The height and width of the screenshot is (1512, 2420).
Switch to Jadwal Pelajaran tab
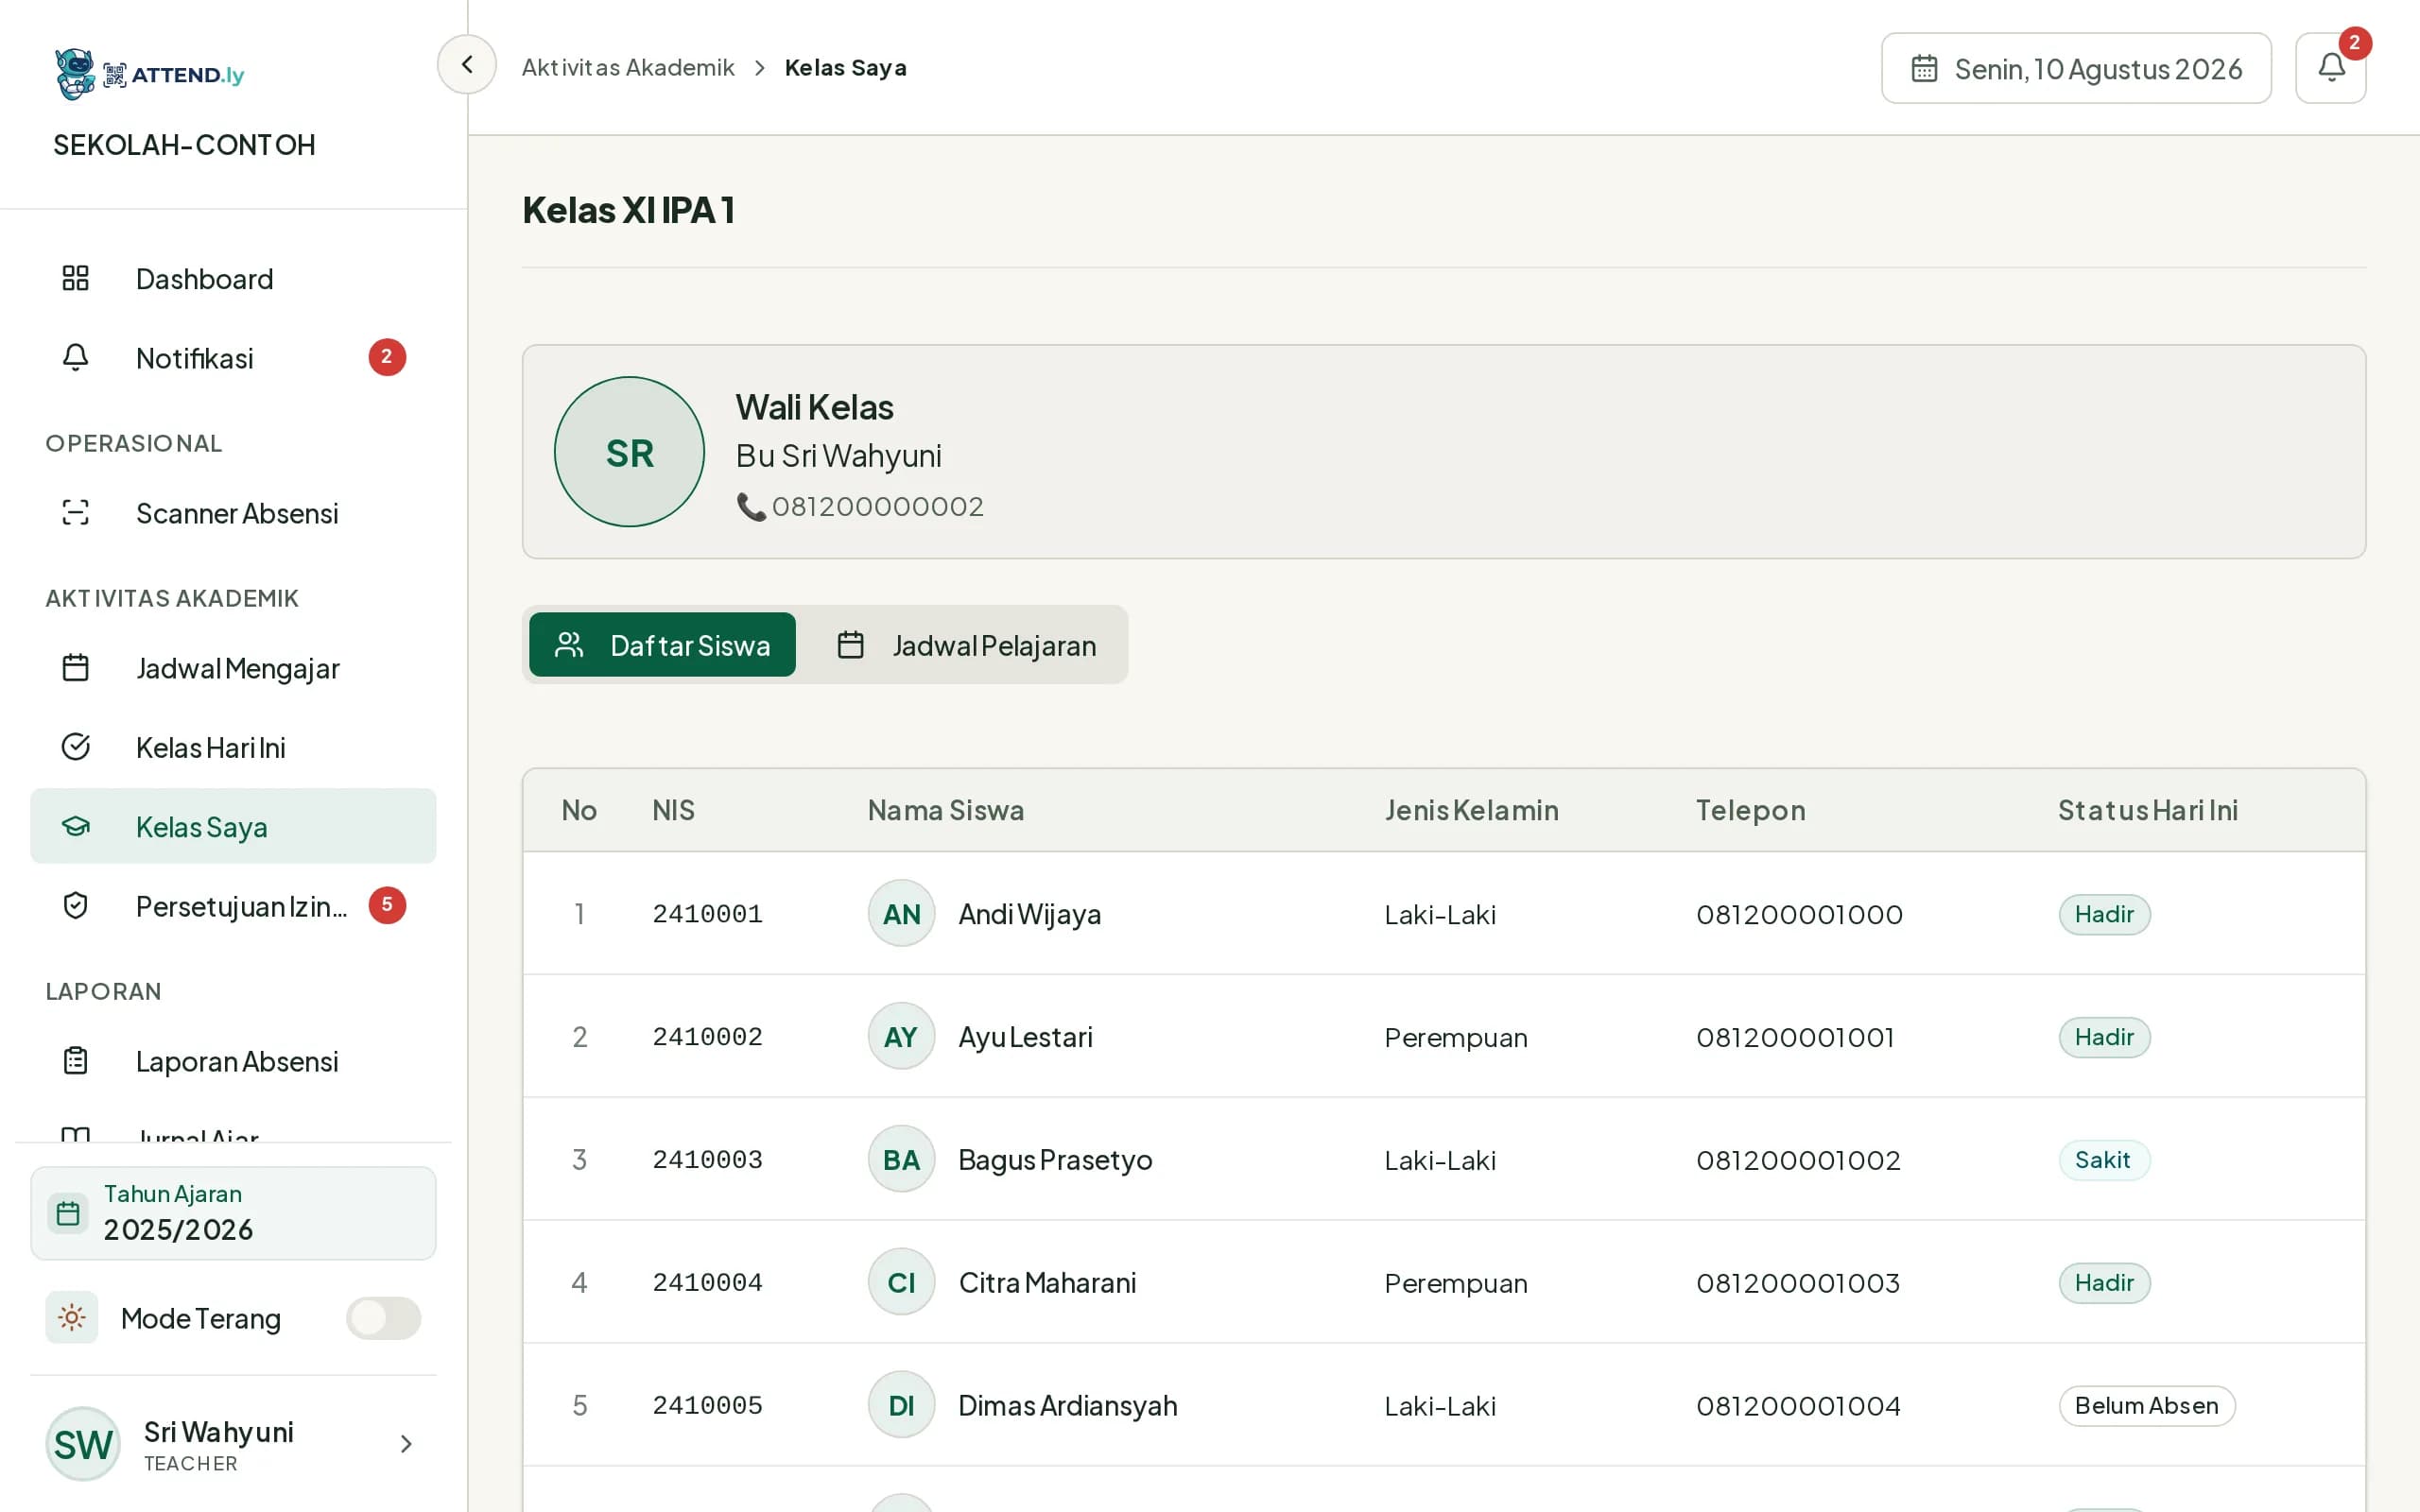pos(966,645)
